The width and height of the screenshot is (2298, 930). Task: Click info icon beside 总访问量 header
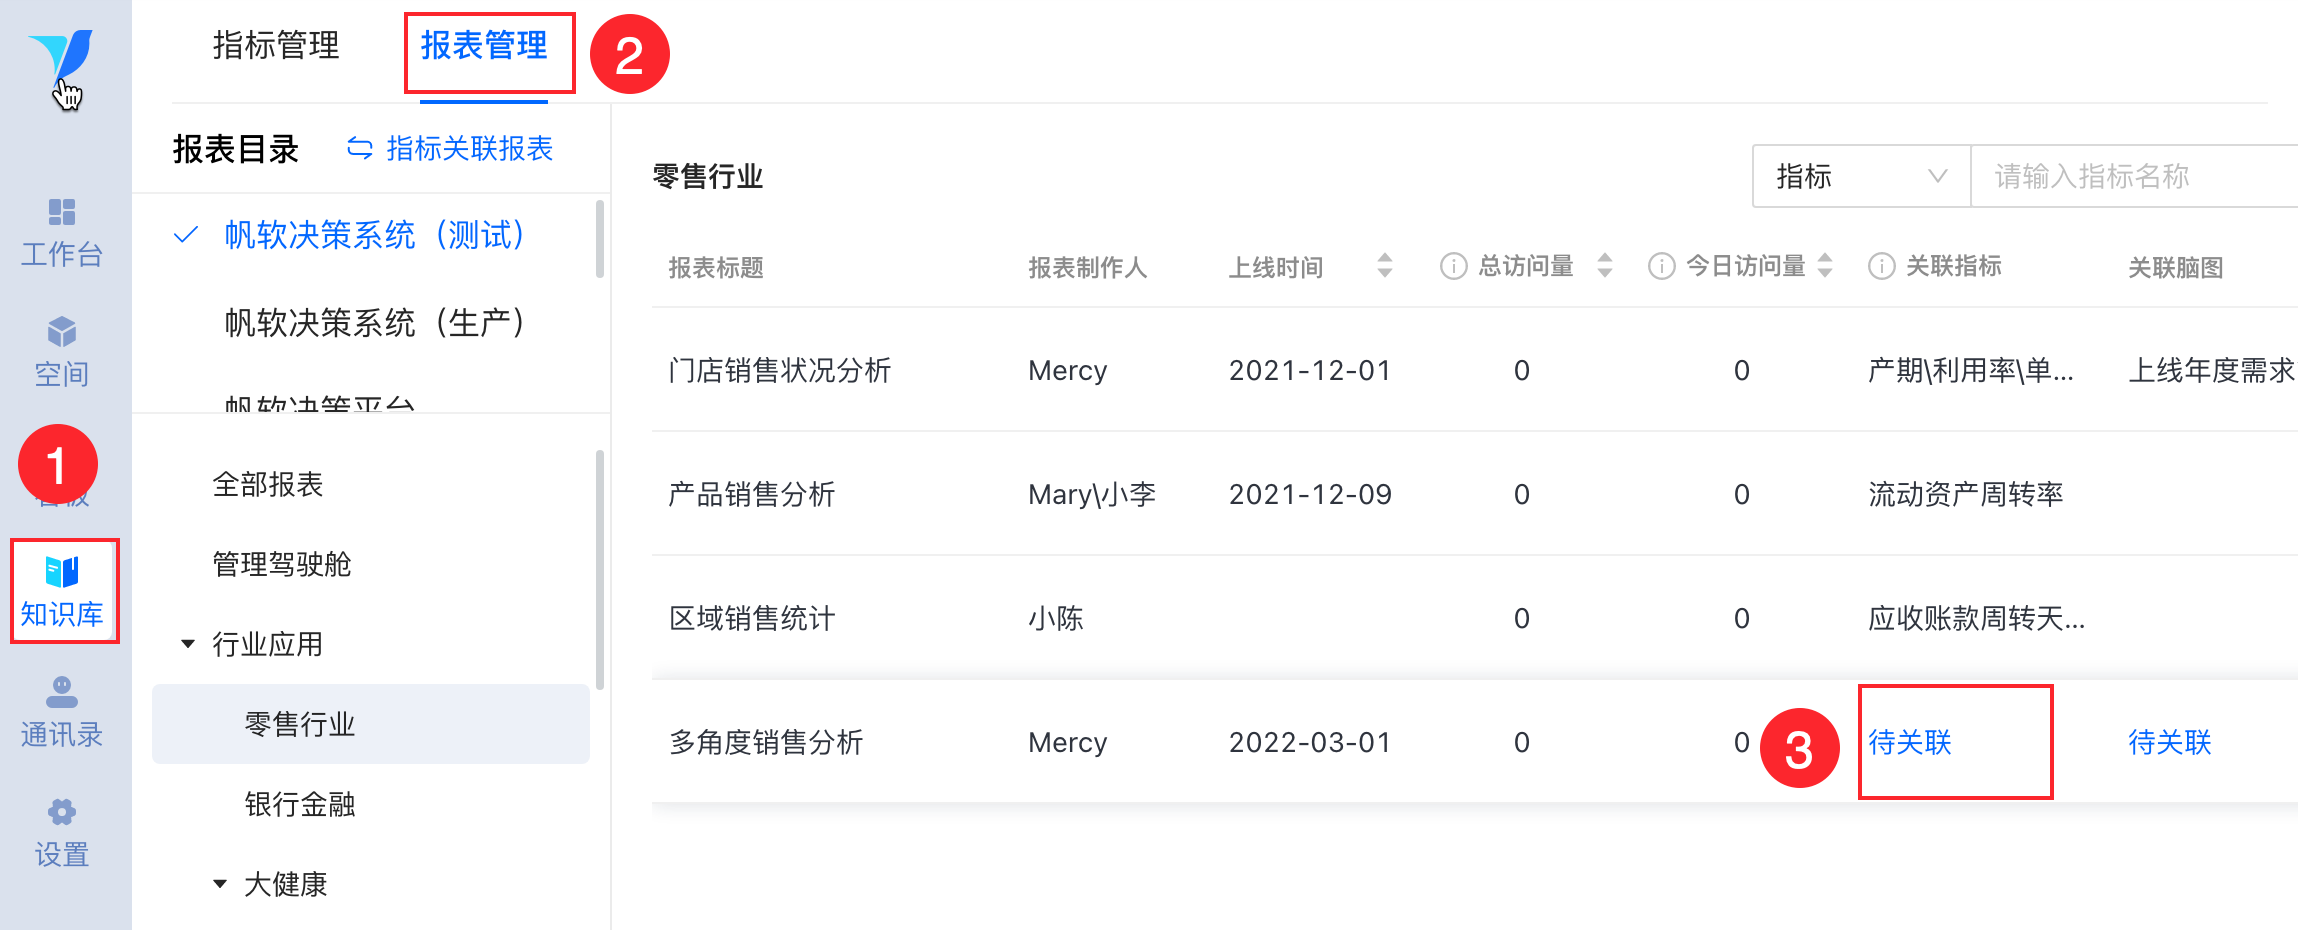[x=1453, y=267]
